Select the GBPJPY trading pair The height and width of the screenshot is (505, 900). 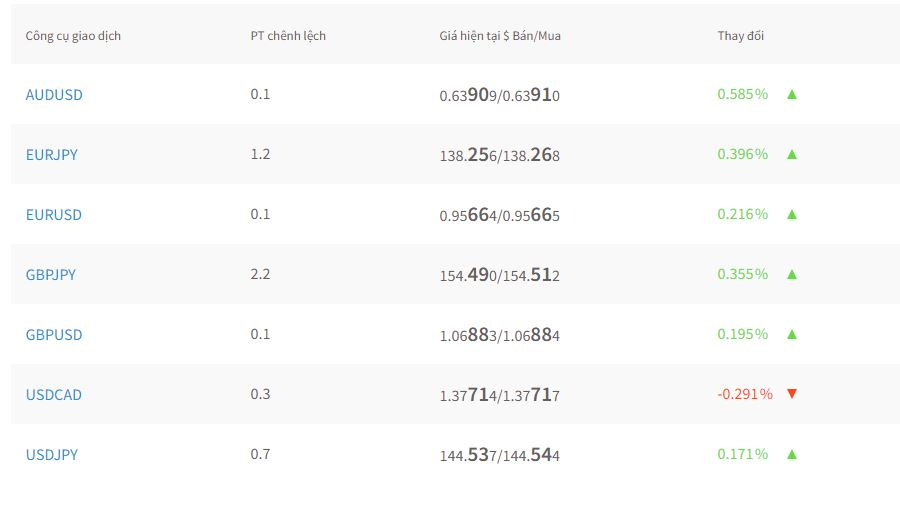(51, 275)
